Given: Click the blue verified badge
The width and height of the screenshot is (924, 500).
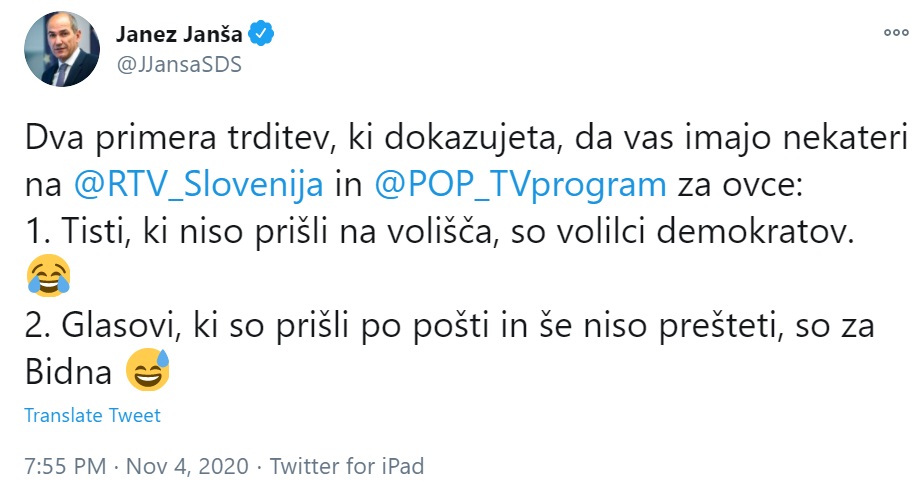Looking at the screenshot, I should pos(262,36).
